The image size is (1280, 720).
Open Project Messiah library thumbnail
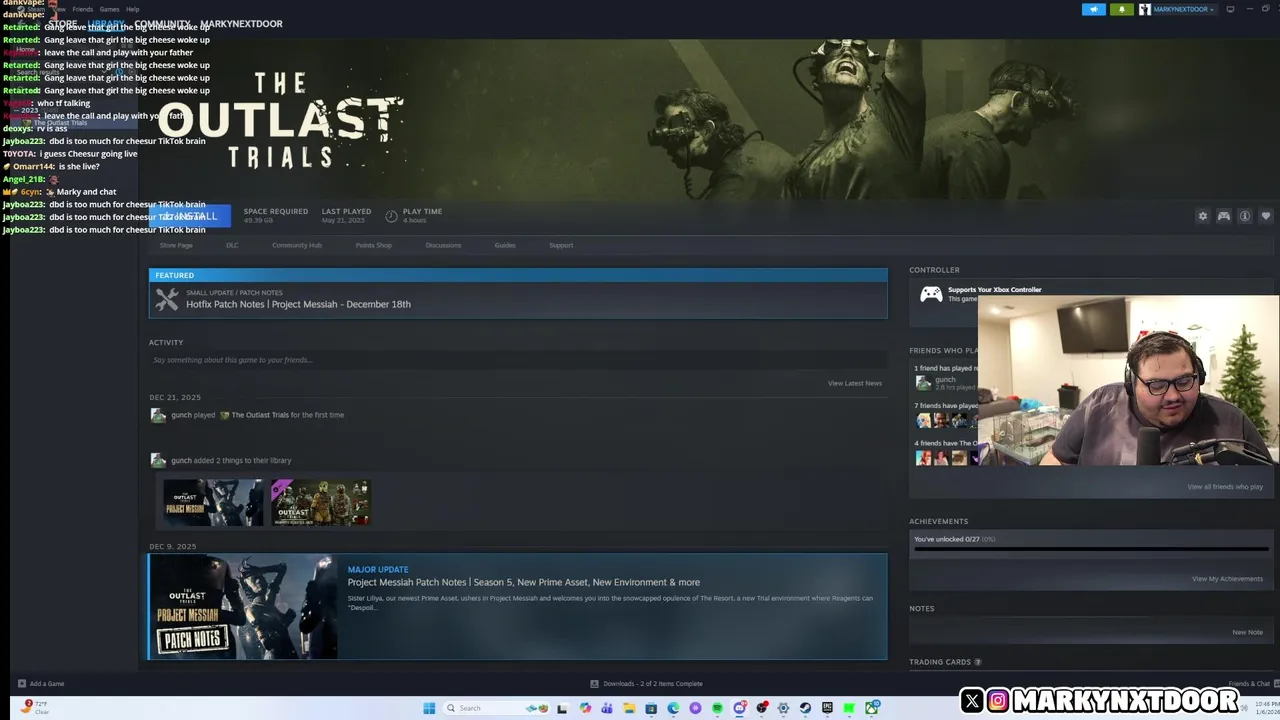tap(213, 502)
